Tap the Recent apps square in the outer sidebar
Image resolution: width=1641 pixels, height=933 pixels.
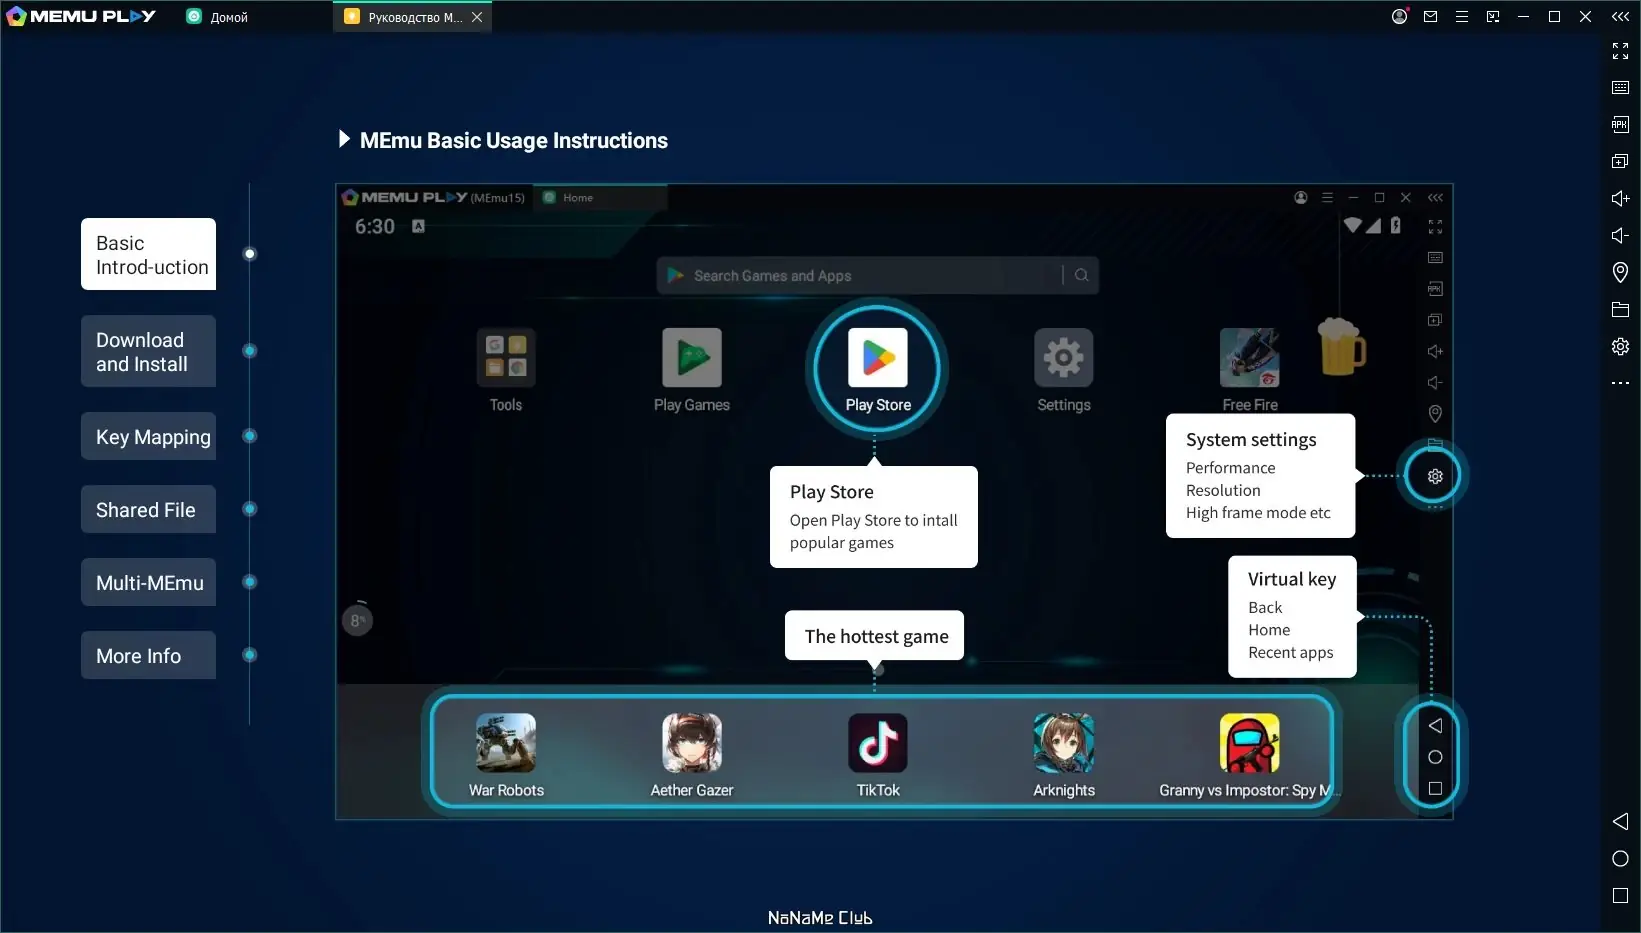click(x=1620, y=895)
